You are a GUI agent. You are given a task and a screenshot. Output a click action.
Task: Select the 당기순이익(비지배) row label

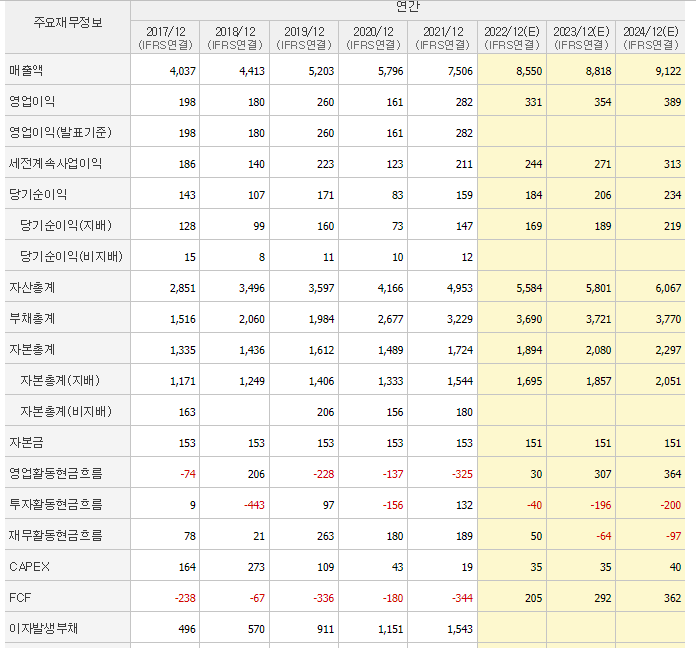tap(71, 257)
